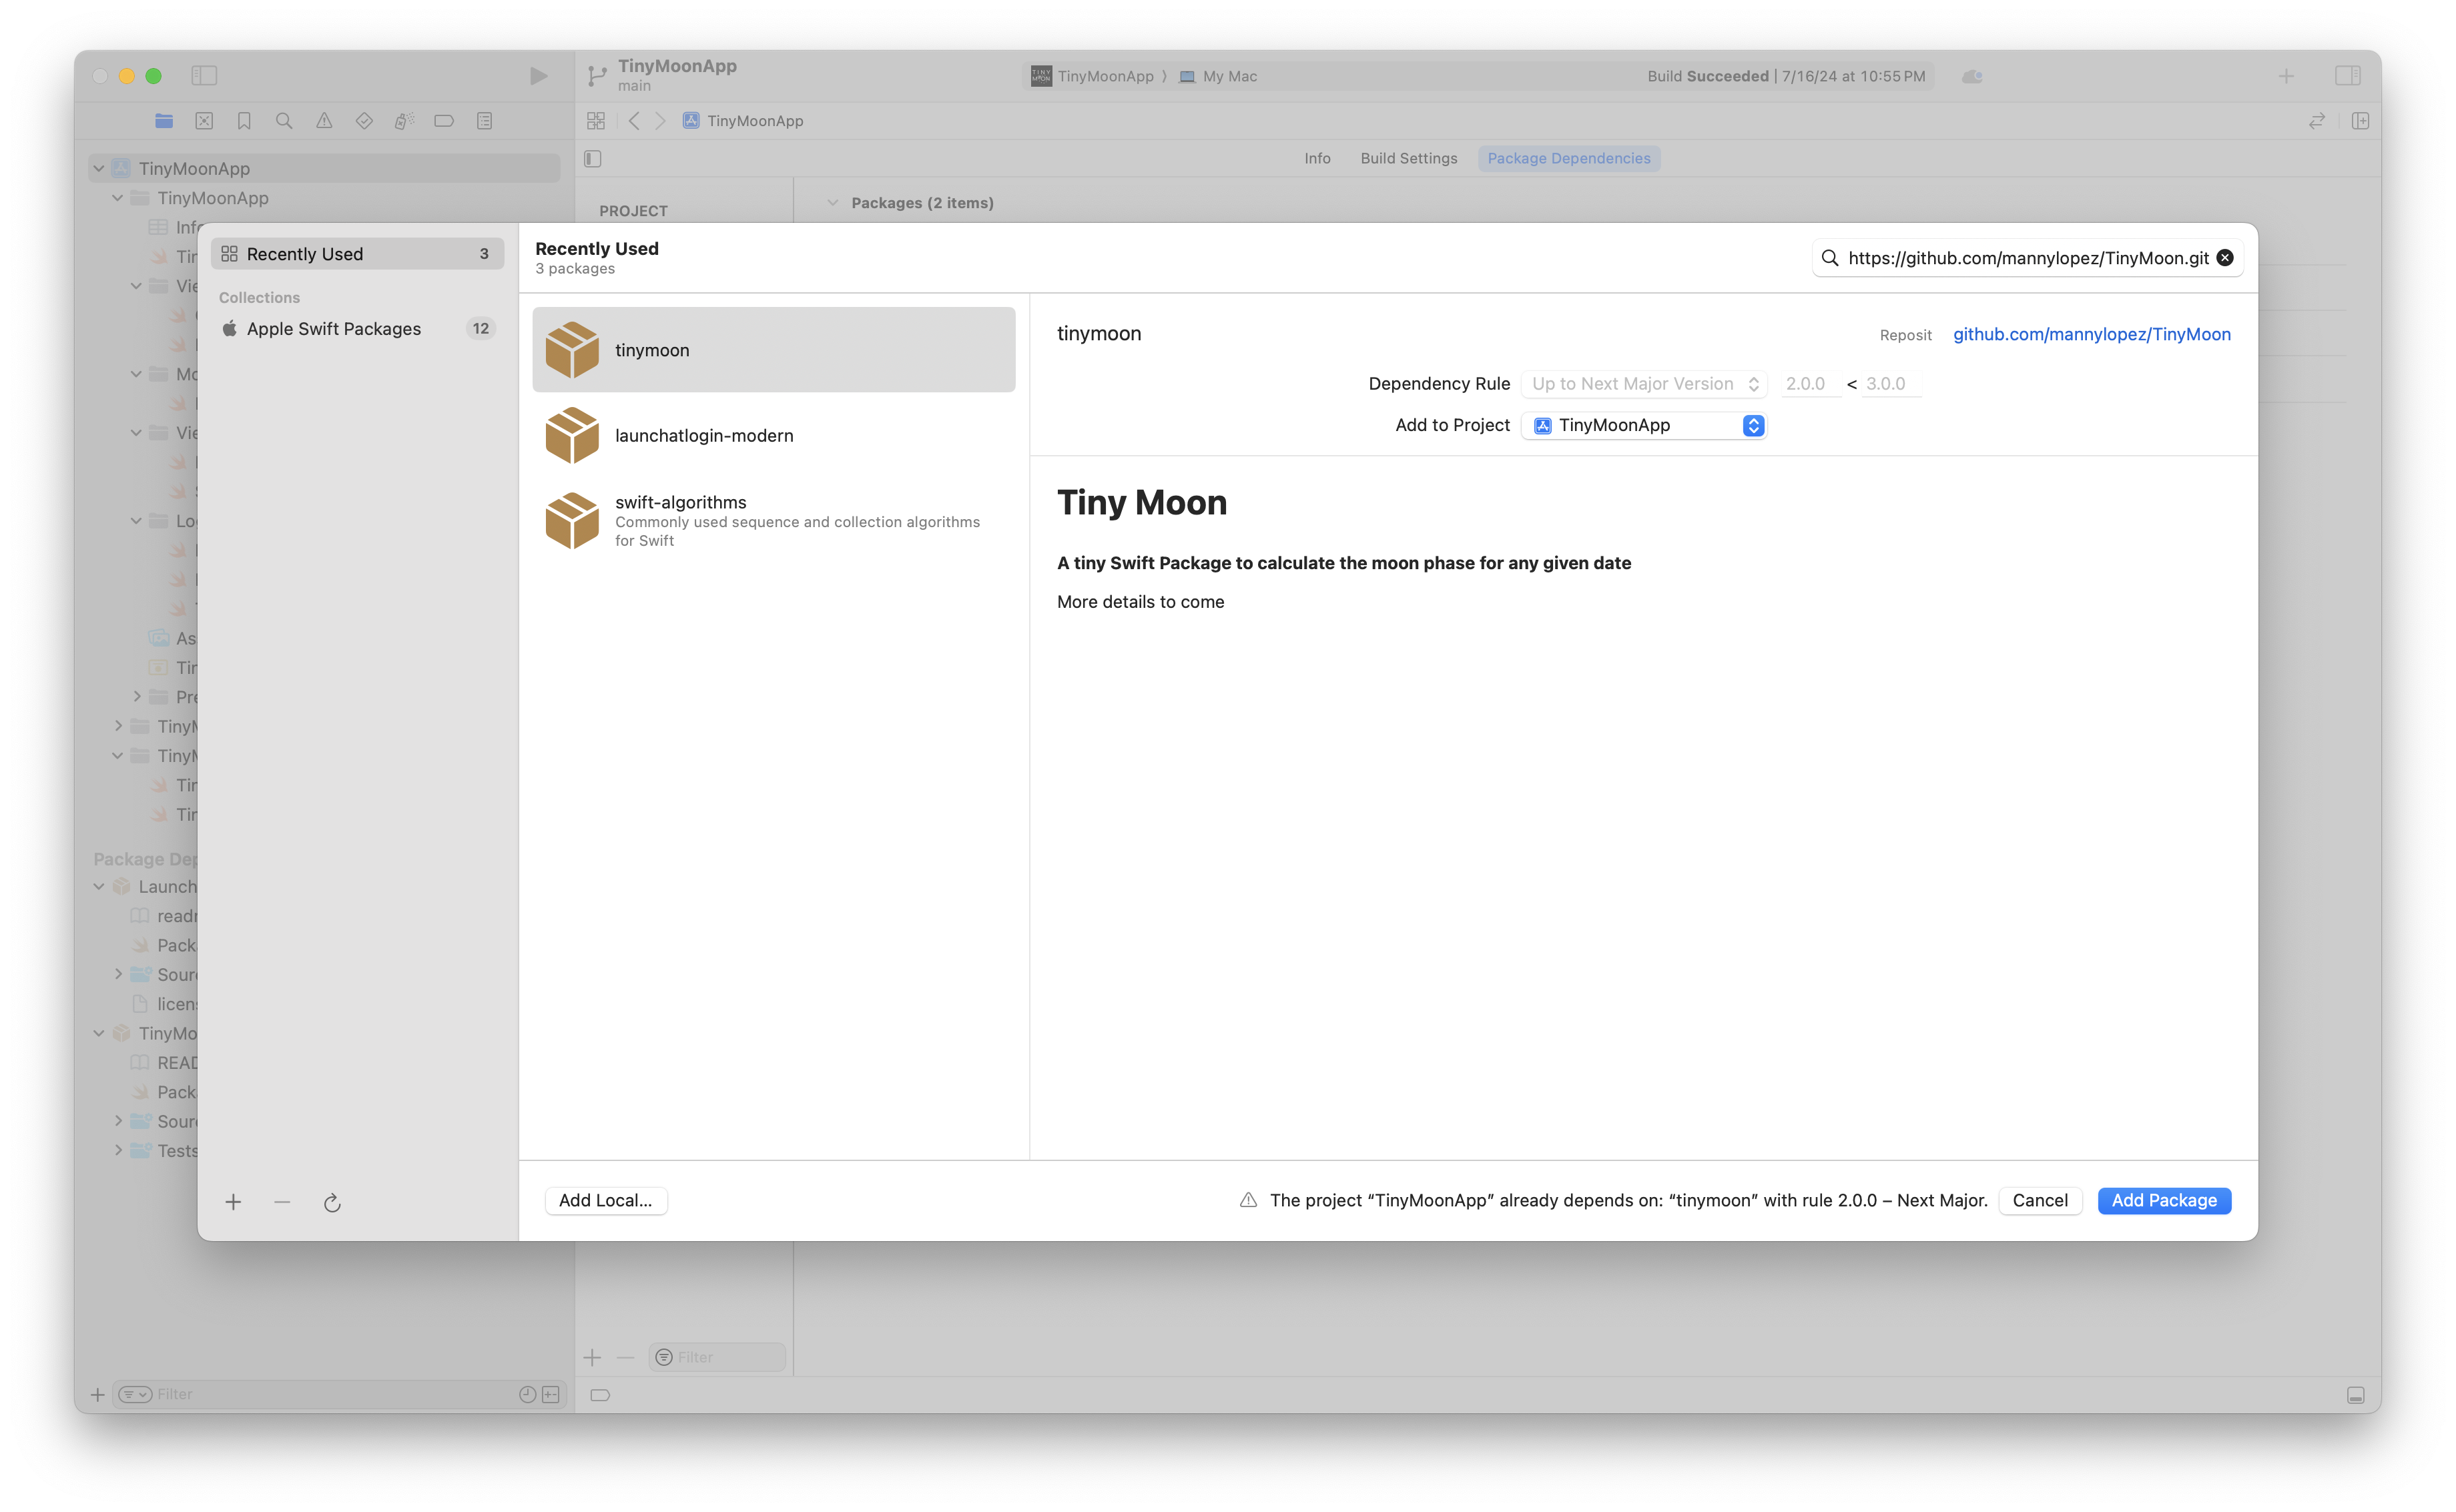
Task: Select the tinymoon package row
Action: [773, 349]
